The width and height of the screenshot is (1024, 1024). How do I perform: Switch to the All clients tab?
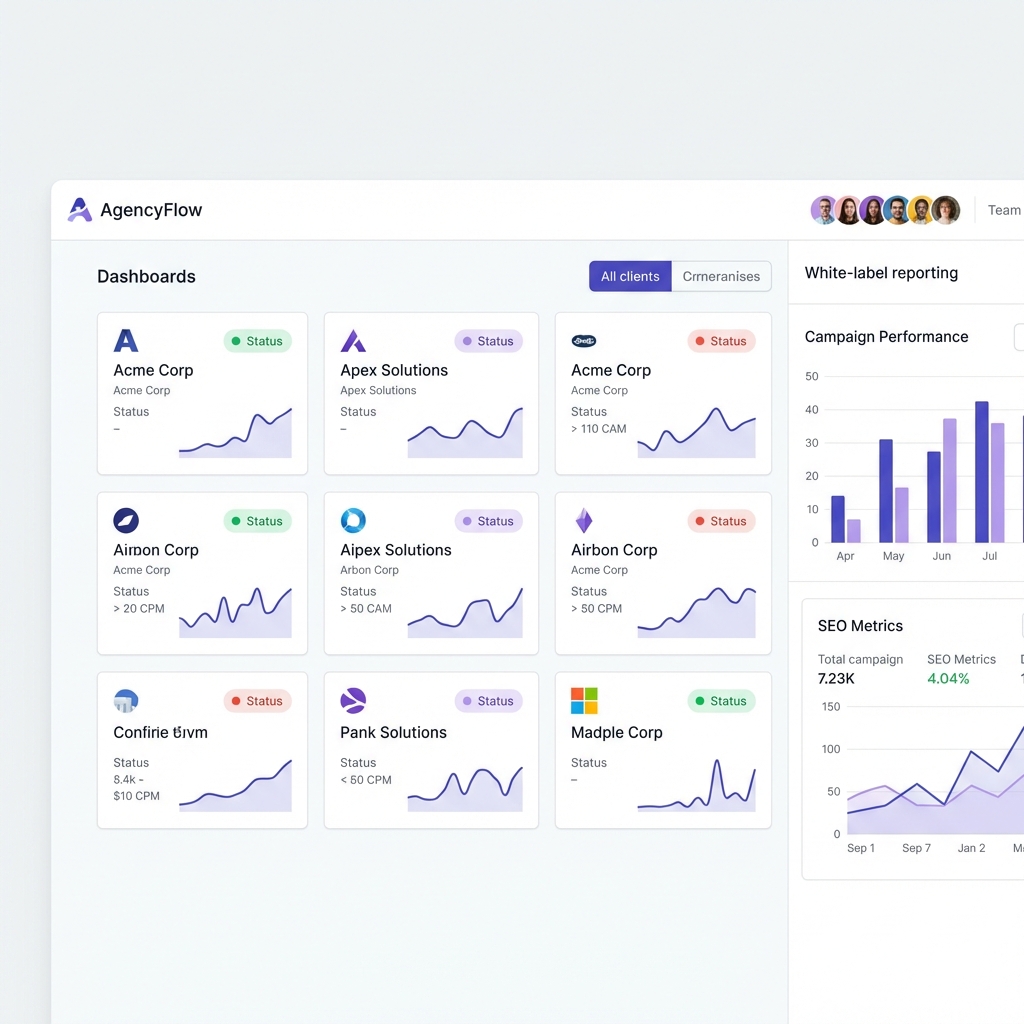(630, 276)
